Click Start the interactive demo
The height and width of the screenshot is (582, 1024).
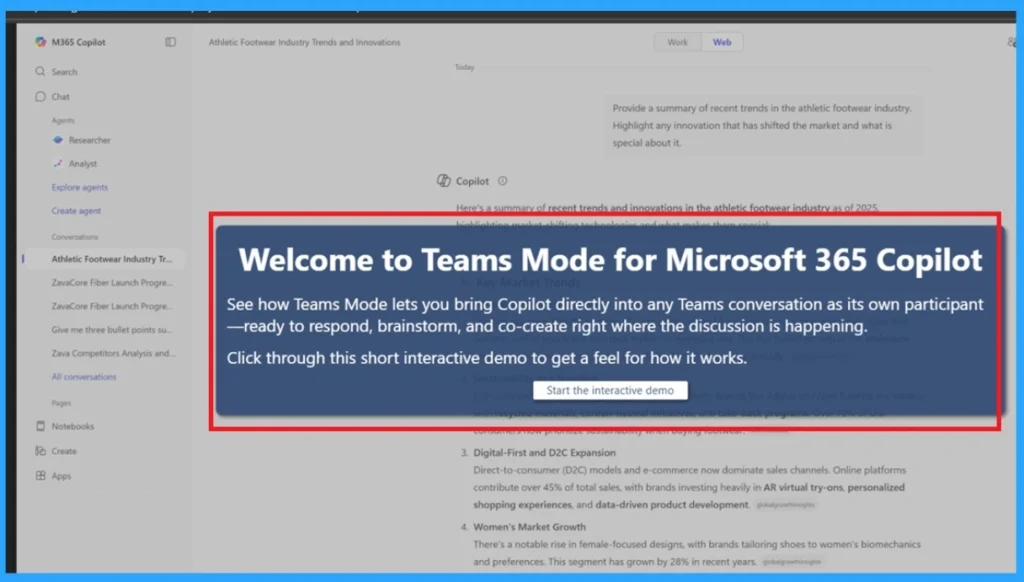click(610, 390)
